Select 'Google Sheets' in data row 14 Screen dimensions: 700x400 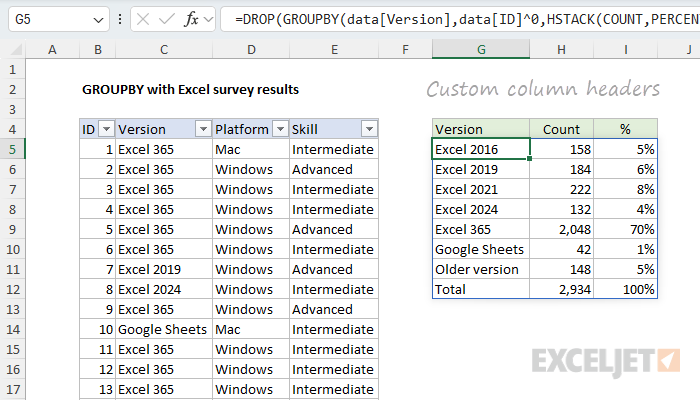click(164, 329)
